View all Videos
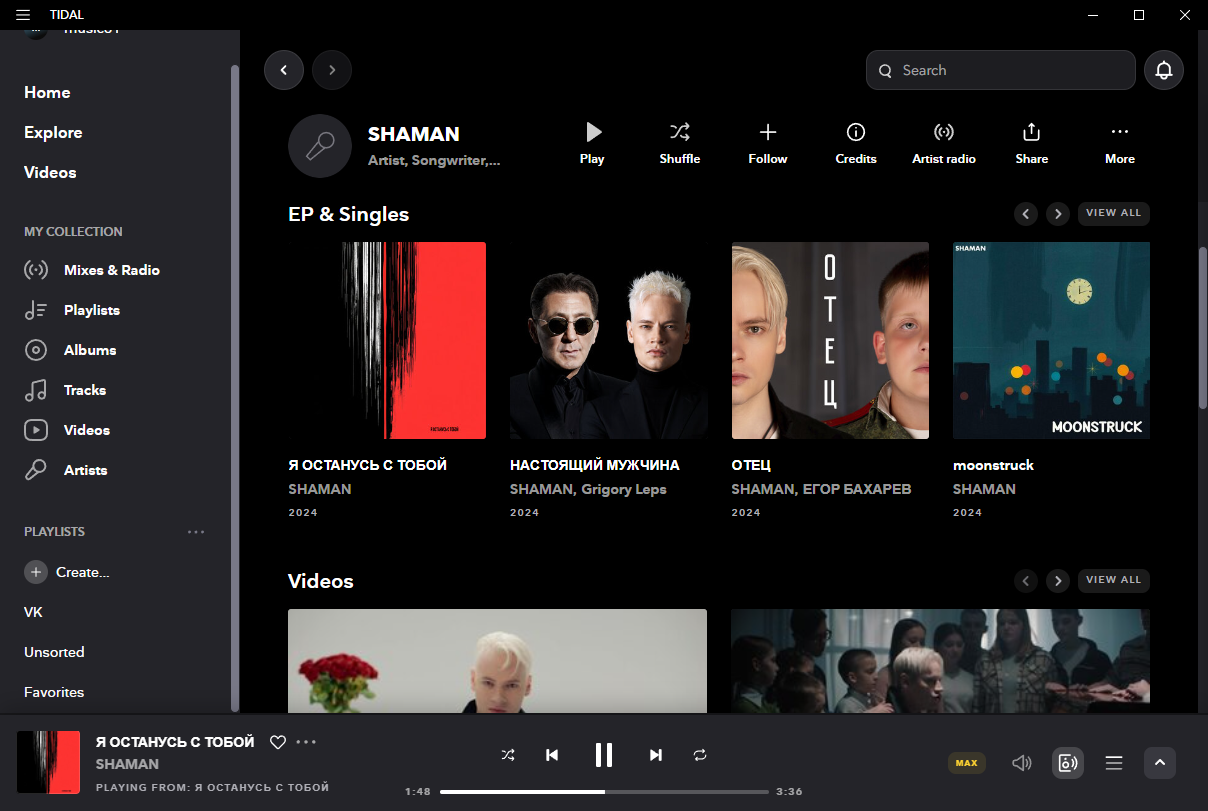The image size is (1208, 811). pyautogui.click(x=1114, y=580)
